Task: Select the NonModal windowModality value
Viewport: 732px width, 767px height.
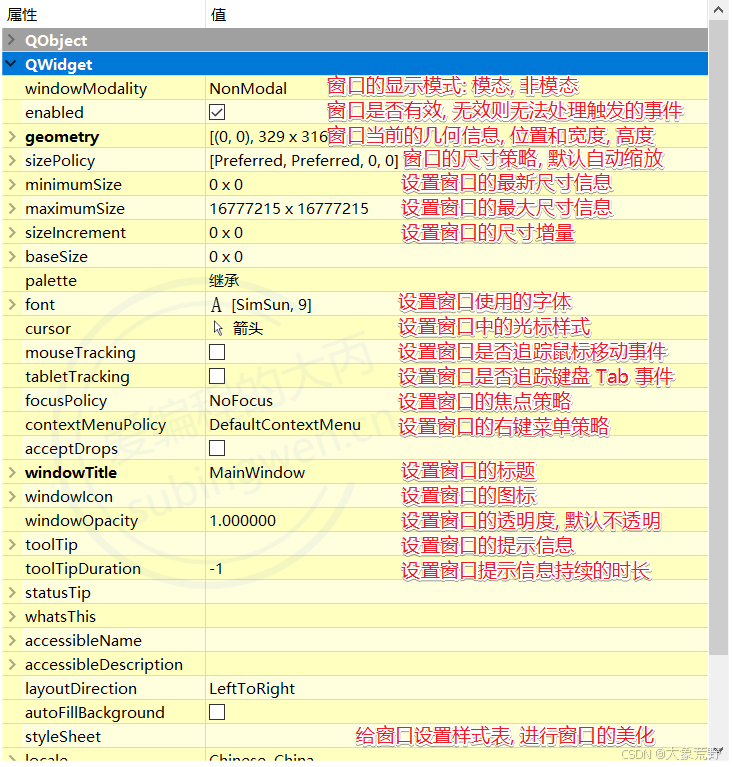Action: (x=248, y=89)
